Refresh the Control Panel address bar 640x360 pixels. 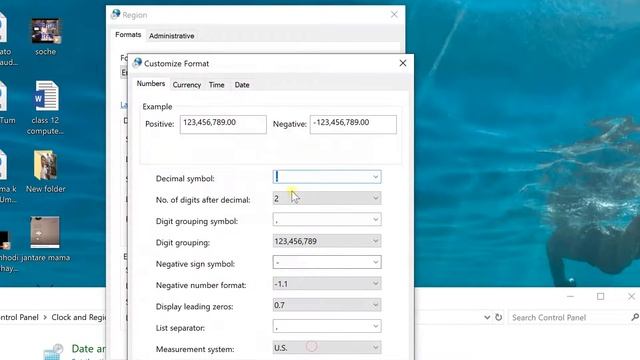coord(498,317)
